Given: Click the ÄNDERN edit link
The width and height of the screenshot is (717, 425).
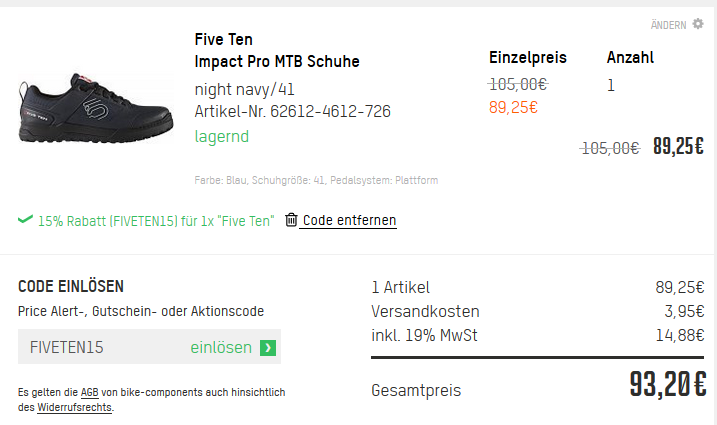Looking at the screenshot, I should click(x=668, y=24).
